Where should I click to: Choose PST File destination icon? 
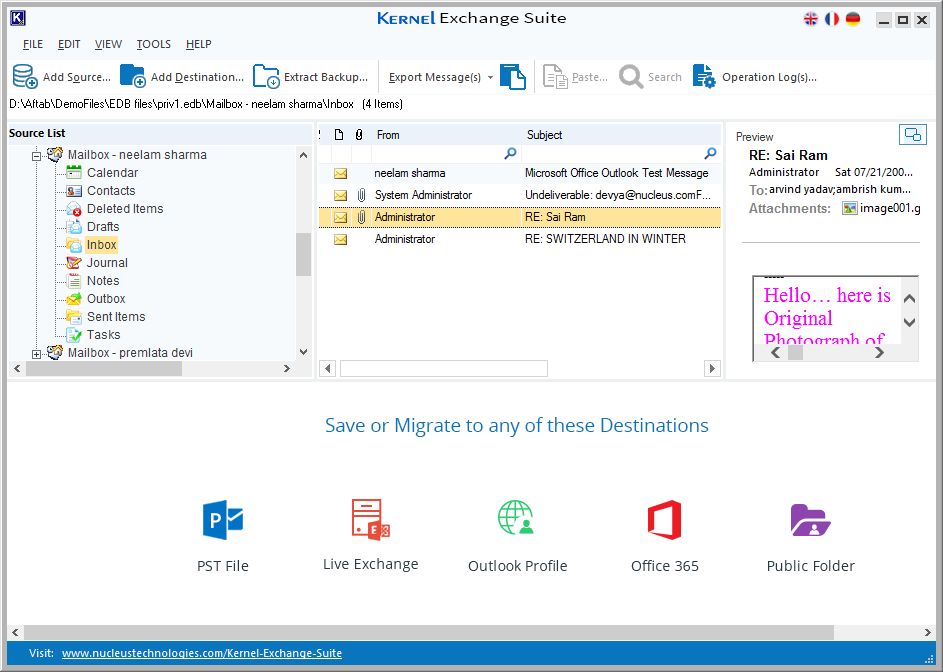coord(223,520)
